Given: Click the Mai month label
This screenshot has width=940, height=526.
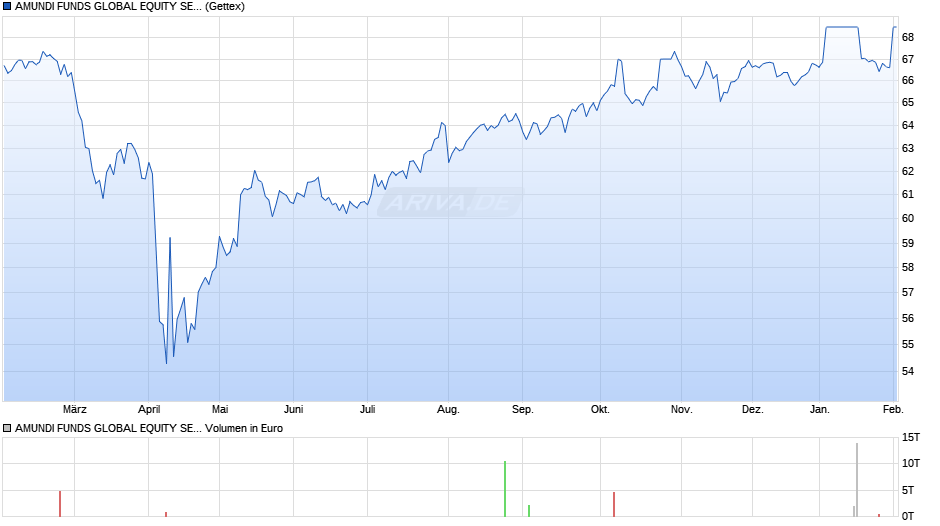Looking at the screenshot, I should coord(220,410).
